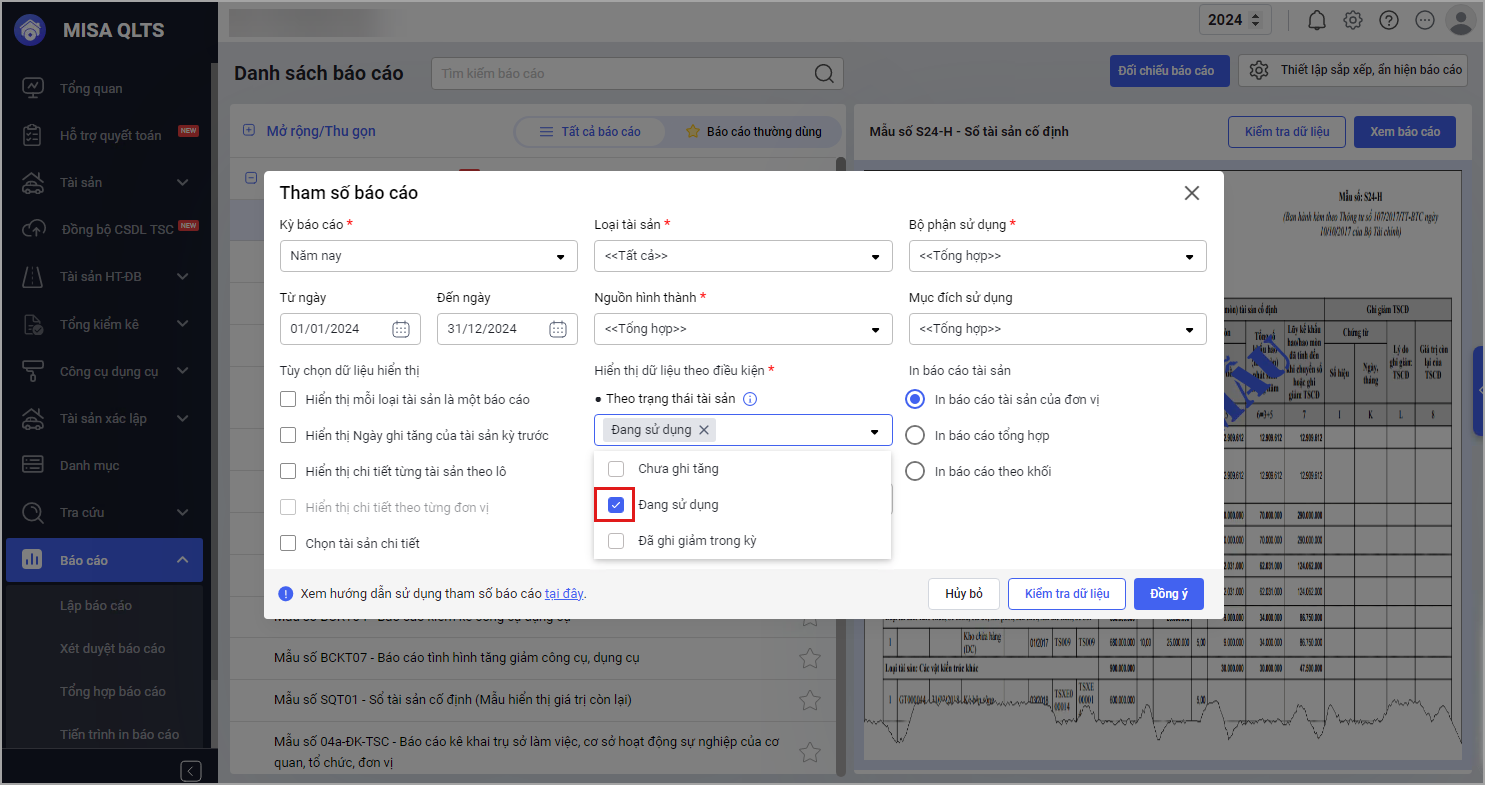Click the user avatar icon
1485x785 pixels.
pos(1461,20)
